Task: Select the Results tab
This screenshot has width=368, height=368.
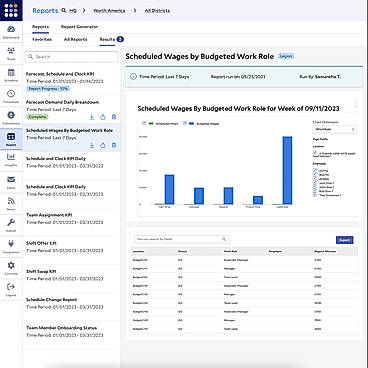Action: pyautogui.click(x=107, y=39)
